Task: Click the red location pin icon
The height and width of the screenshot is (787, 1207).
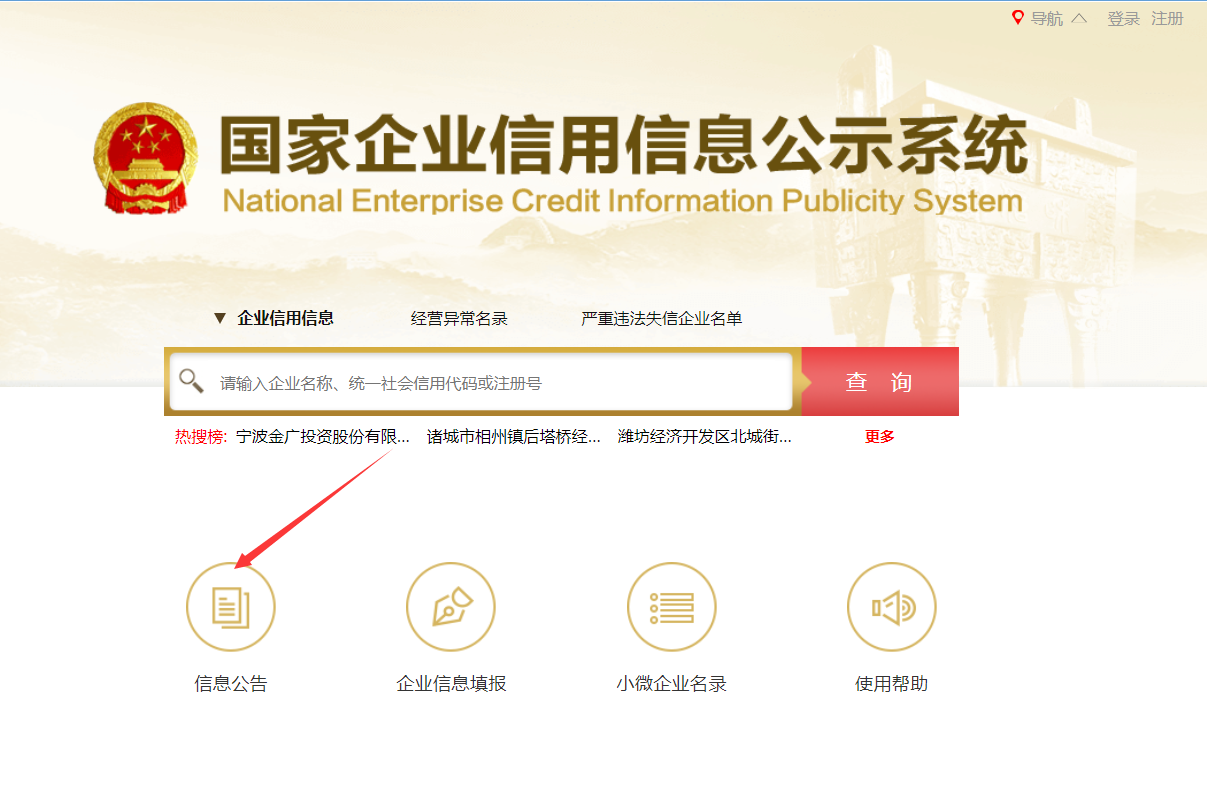Action: (x=1018, y=18)
